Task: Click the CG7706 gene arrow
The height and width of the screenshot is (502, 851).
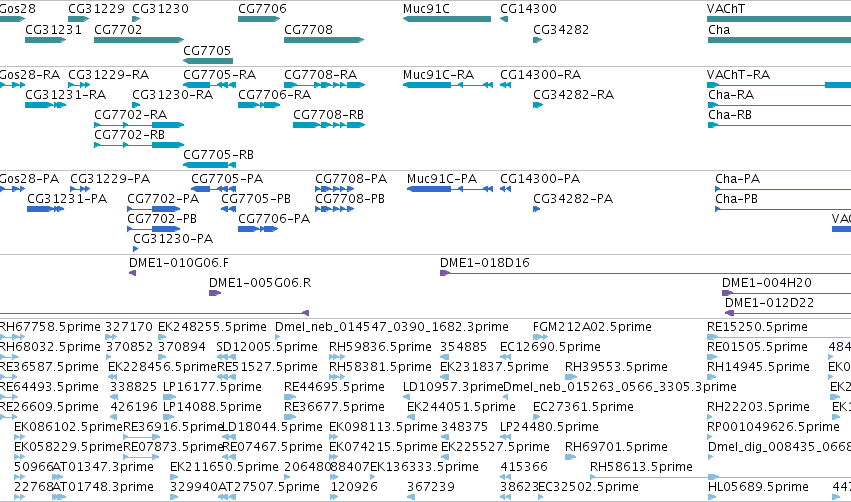Action: click(x=259, y=19)
